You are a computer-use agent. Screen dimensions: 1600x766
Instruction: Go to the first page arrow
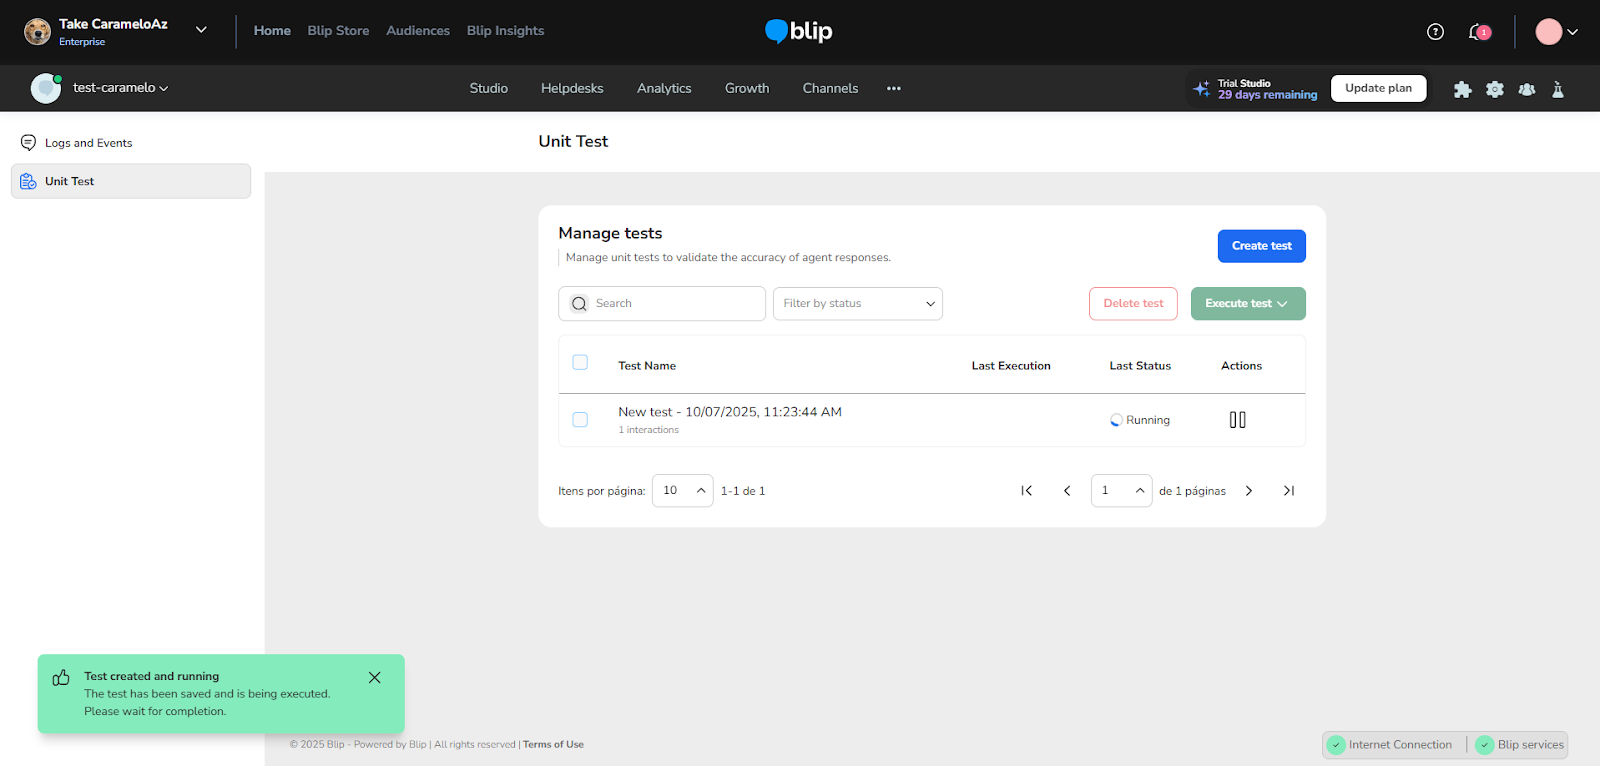1026,491
